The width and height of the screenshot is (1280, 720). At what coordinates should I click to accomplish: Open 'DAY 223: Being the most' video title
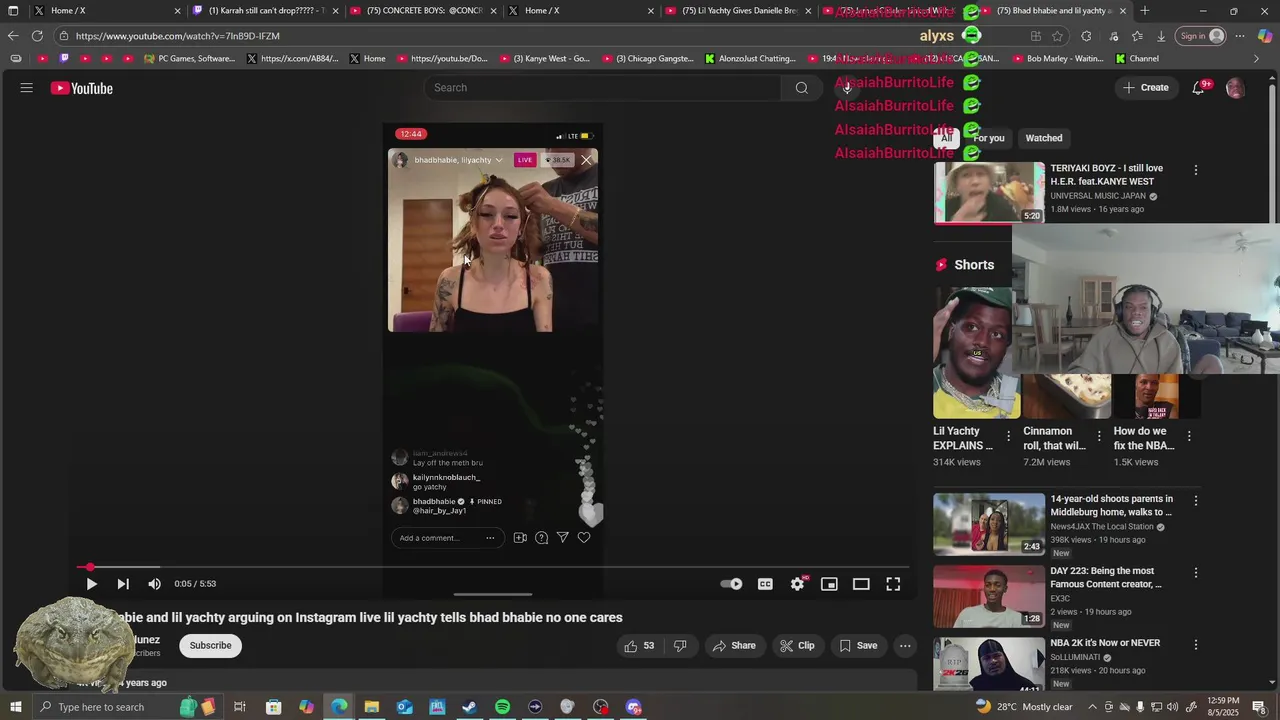click(1106, 578)
